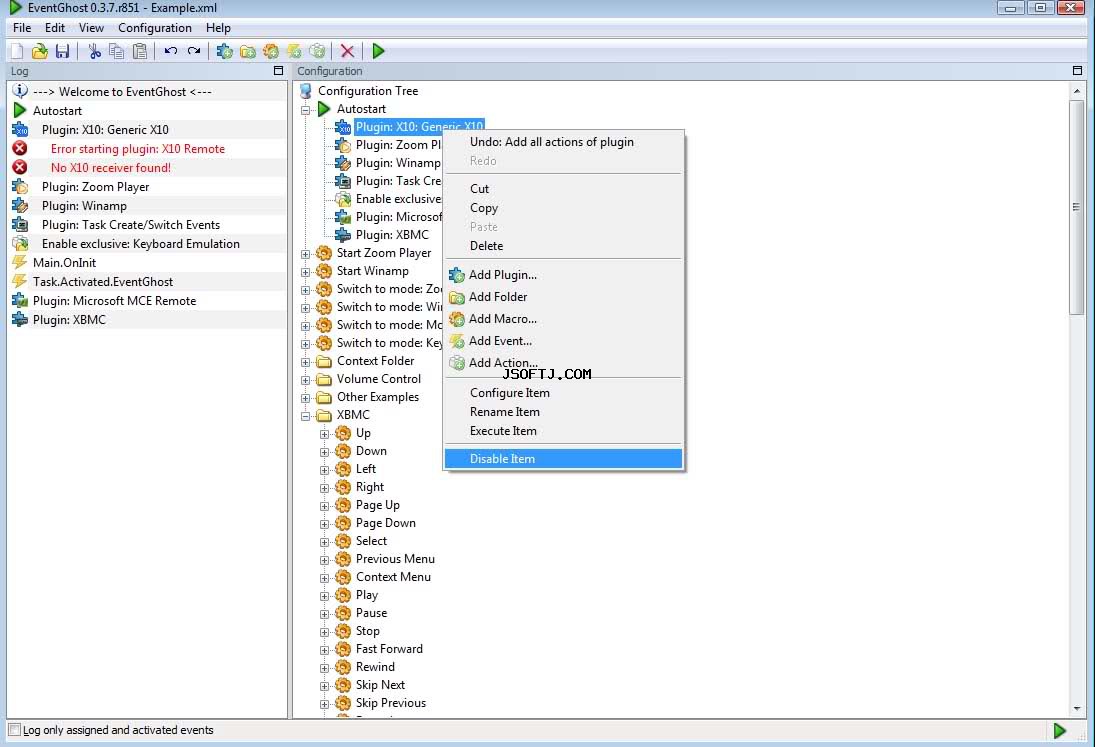This screenshot has height=747, width=1095.
Task: Choose Configure Item from context menu
Action: tap(563, 393)
